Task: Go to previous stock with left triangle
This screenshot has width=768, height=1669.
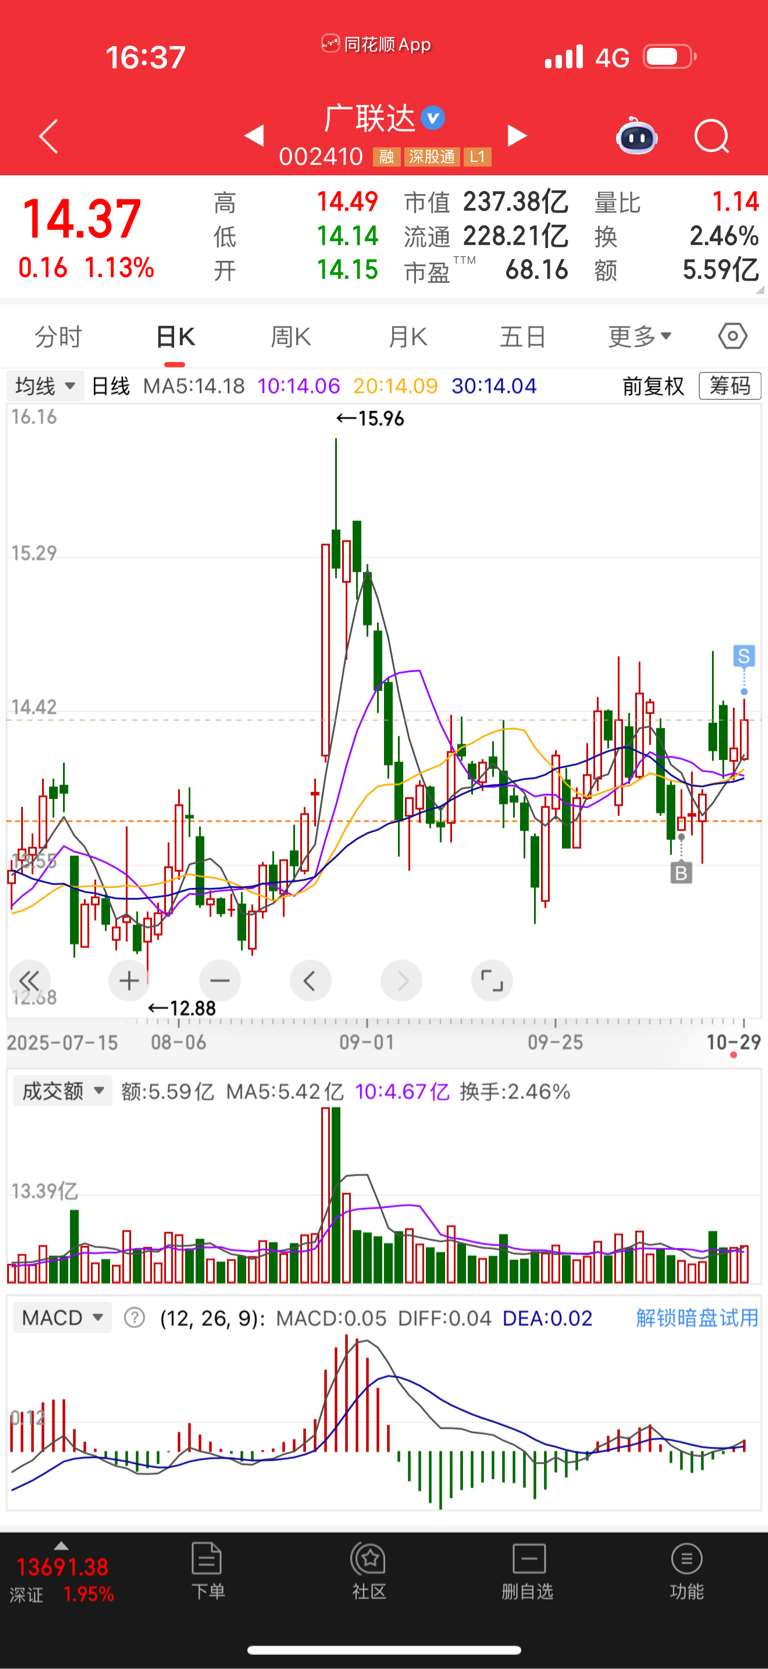Action: 254,135
